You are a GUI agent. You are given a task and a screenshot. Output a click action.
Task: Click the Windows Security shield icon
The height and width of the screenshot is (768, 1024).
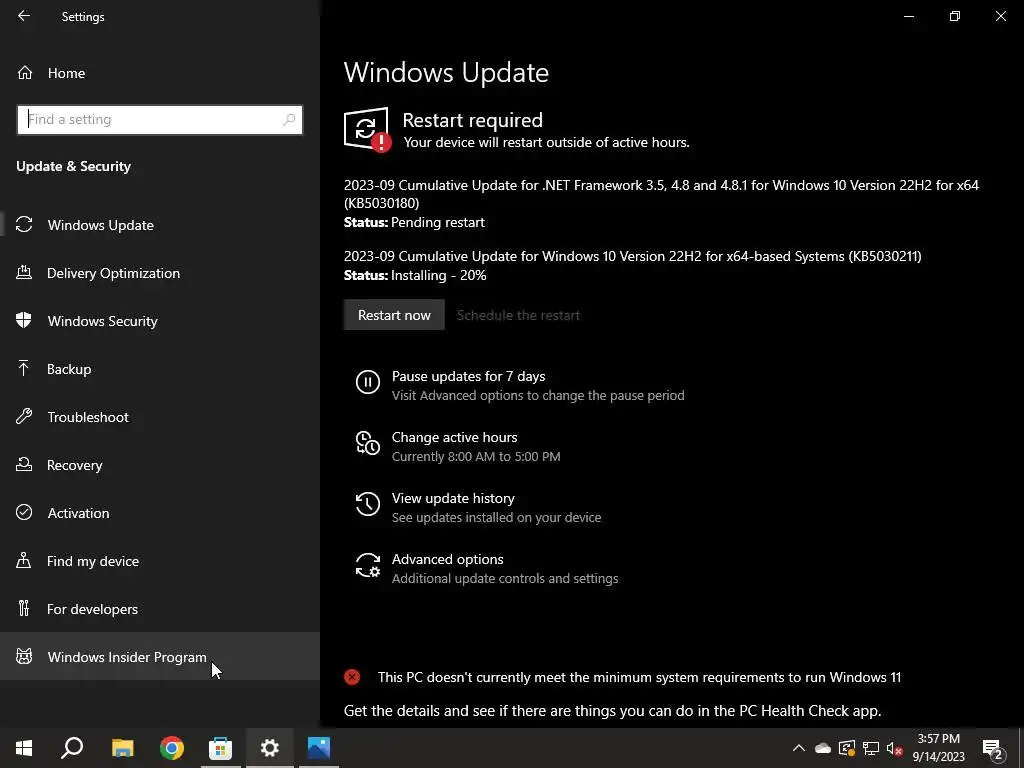coord(24,321)
